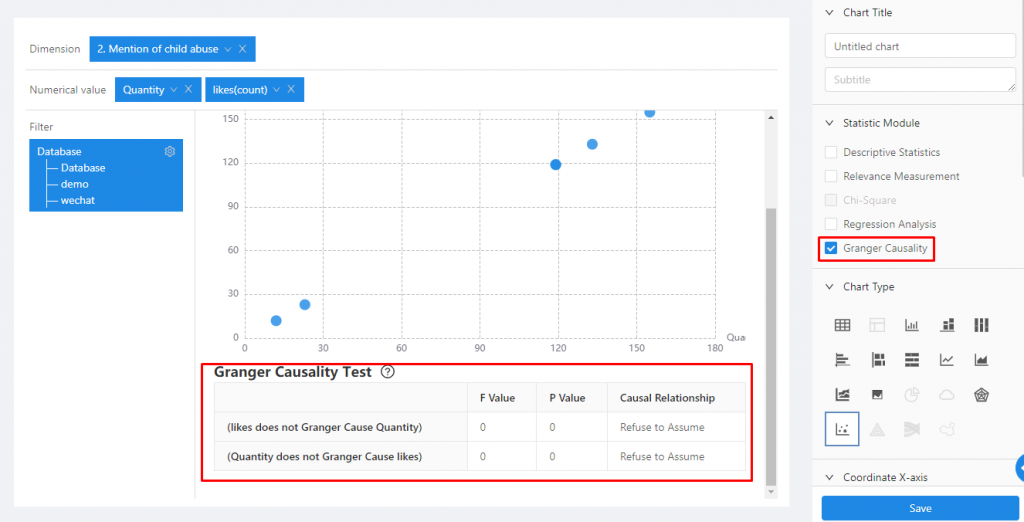Click the Granger Causality Test help icon
The image size is (1024, 522).
[388, 372]
